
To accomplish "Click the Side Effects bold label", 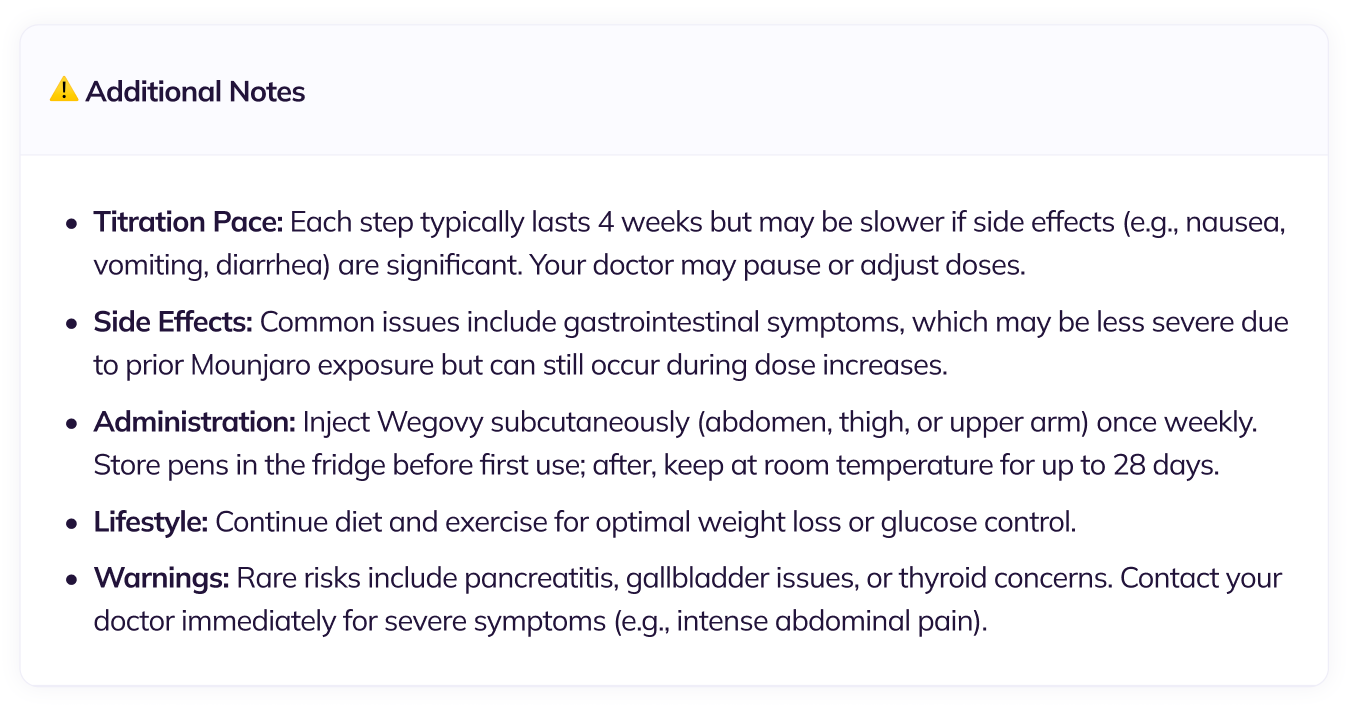I will pyautogui.click(x=174, y=322).
